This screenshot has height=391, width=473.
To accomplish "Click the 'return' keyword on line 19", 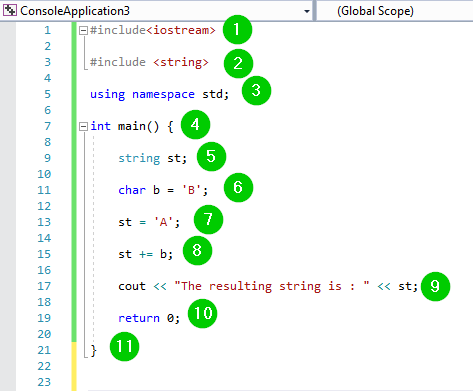I will tap(139, 318).
